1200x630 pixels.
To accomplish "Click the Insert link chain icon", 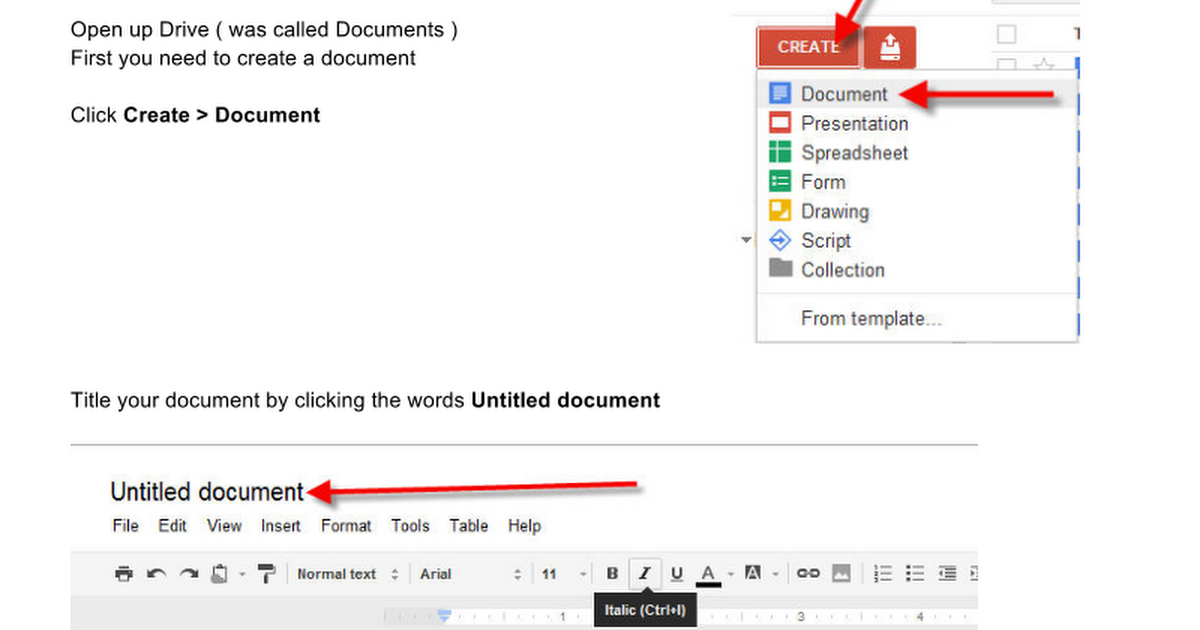I will pos(808,574).
